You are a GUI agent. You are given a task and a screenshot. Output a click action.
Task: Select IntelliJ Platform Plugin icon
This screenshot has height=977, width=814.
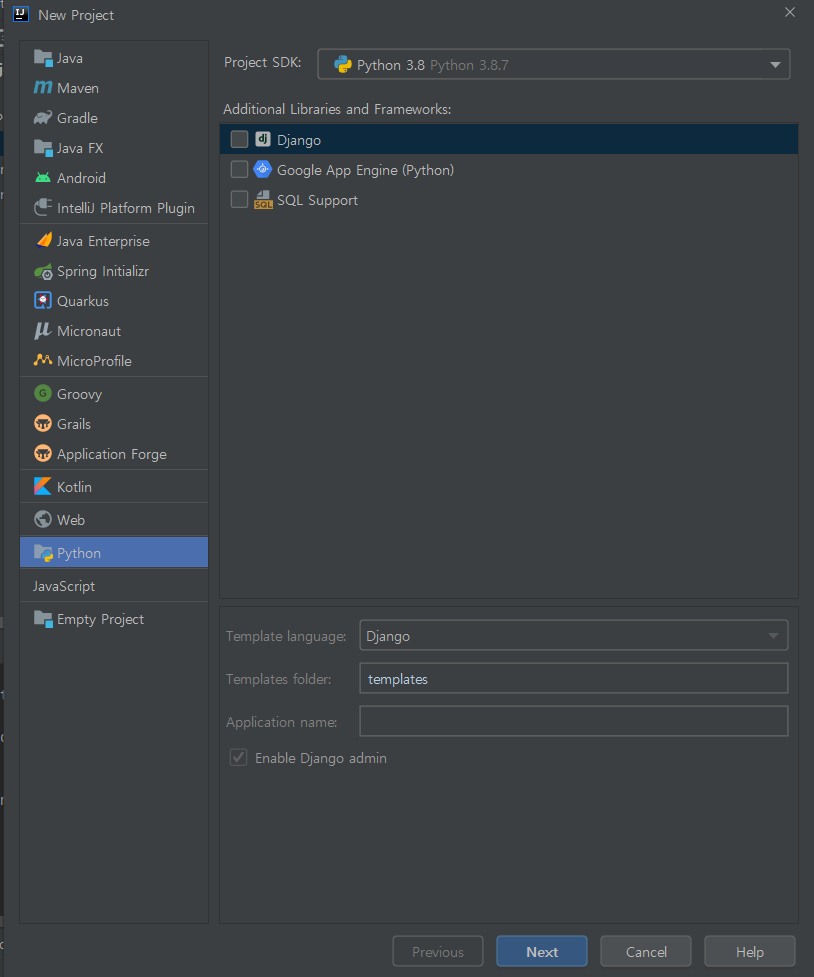click(x=43, y=207)
